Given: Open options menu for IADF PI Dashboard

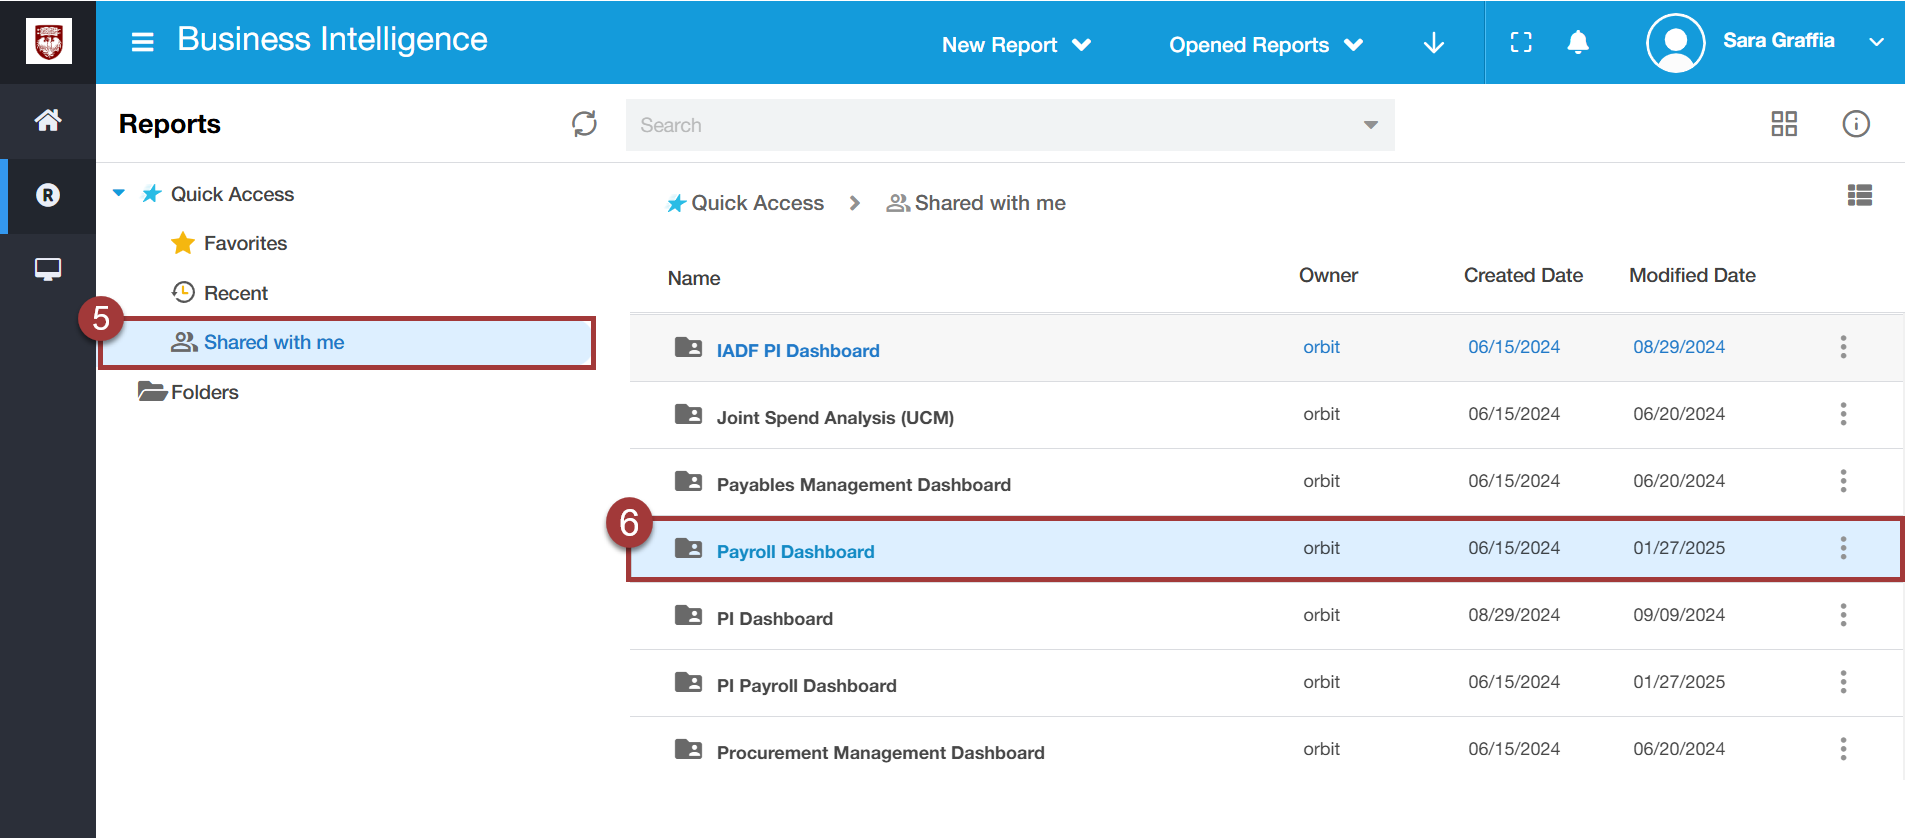Looking at the screenshot, I should click(1843, 347).
